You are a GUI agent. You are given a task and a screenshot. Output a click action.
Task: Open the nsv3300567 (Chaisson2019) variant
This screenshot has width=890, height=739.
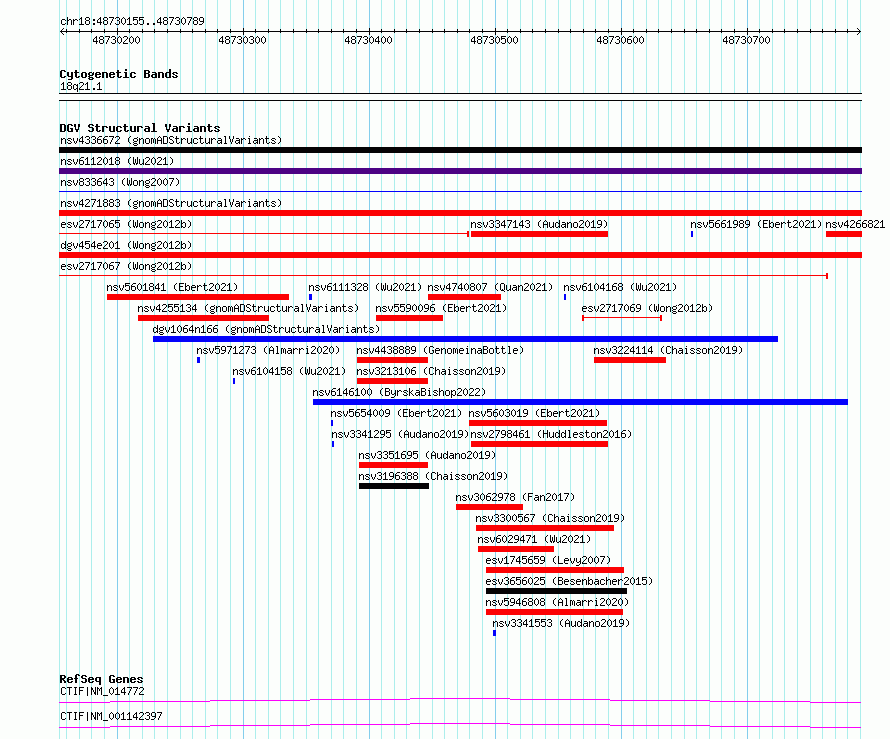(550, 518)
